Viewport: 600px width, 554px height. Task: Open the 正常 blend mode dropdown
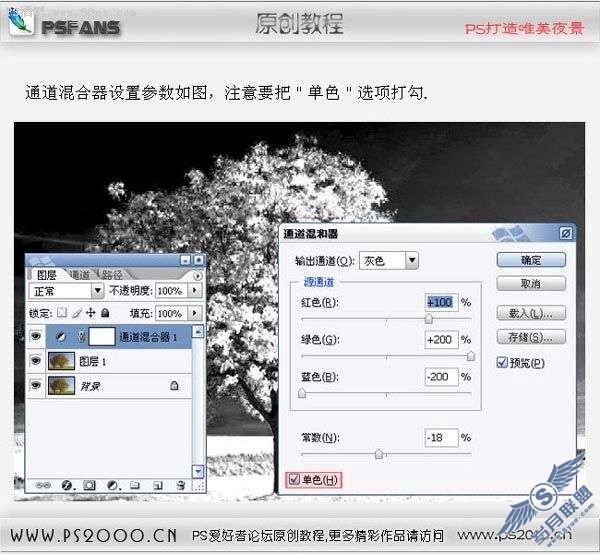[x=97, y=291]
